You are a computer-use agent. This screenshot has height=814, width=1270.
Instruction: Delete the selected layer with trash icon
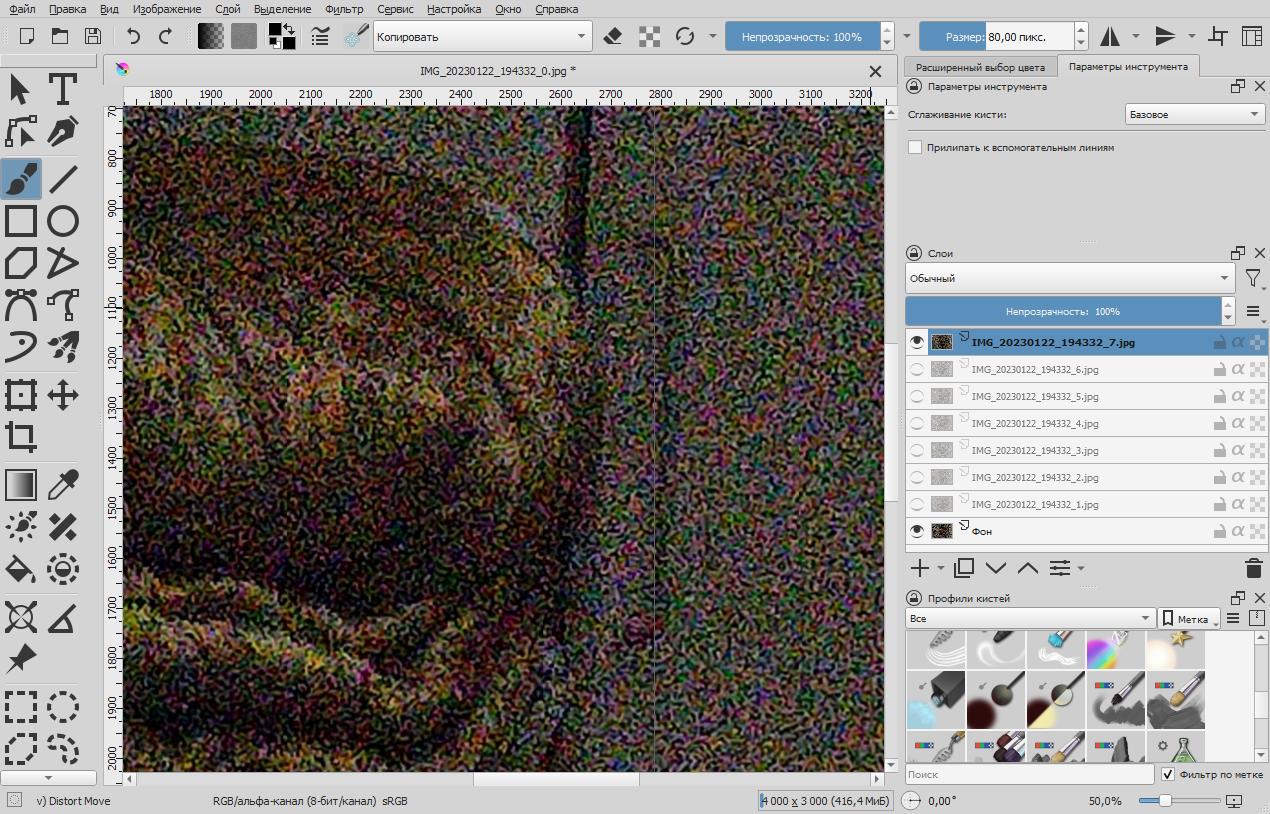click(x=1253, y=568)
